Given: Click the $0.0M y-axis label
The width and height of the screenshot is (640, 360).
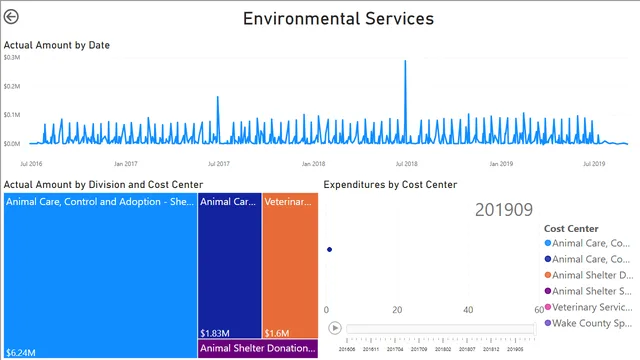Looking at the screenshot, I should pyautogui.click(x=12, y=144).
